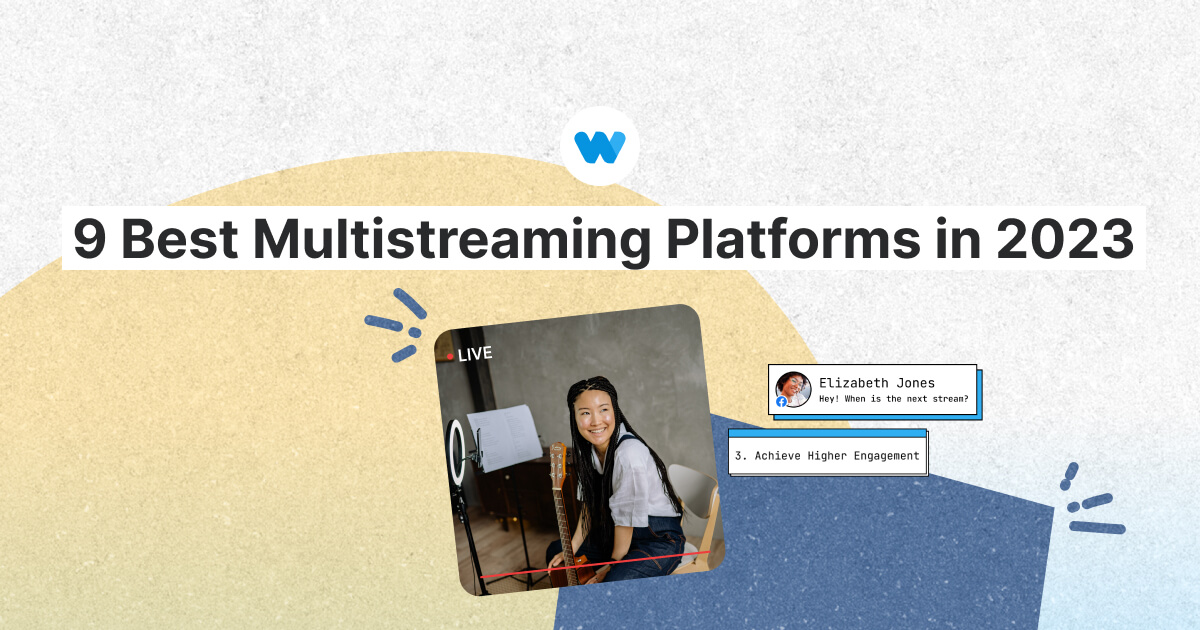Click the Facebook badge on the avatar

click(781, 401)
